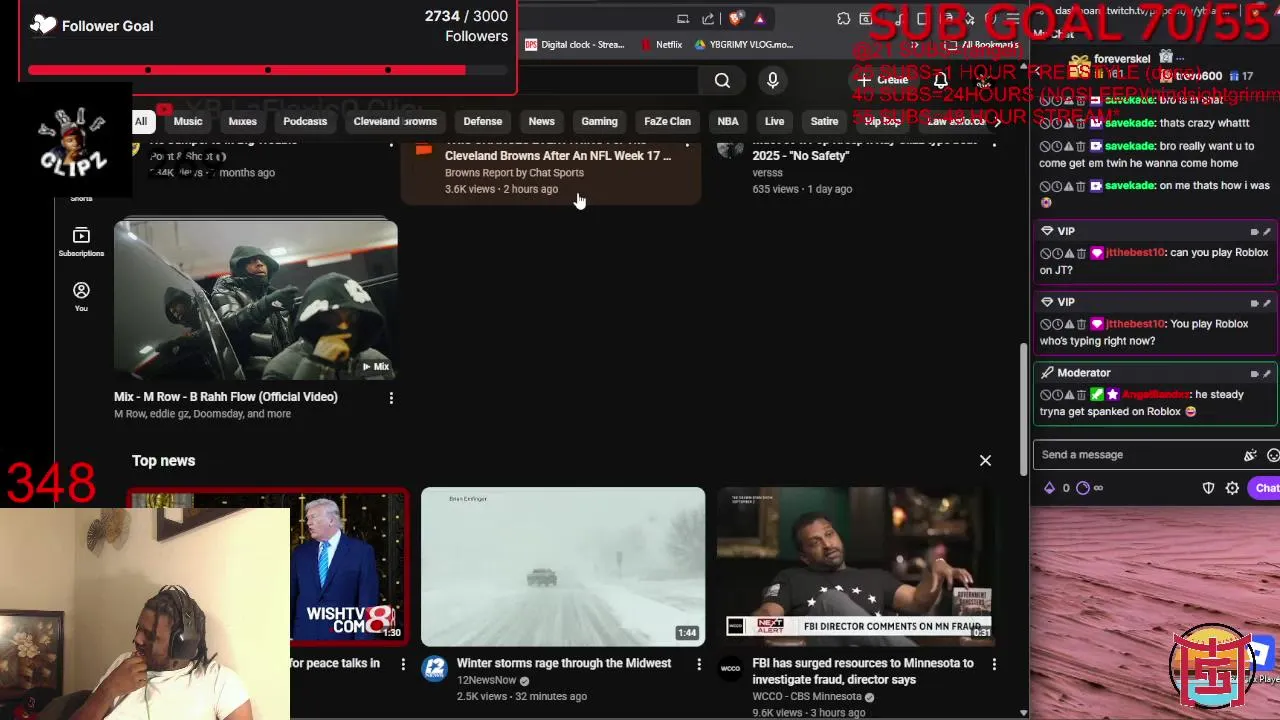Open YouTube notifications bell
The height and width of the screenshot is (720, 1280).
[x=941, y=80]
